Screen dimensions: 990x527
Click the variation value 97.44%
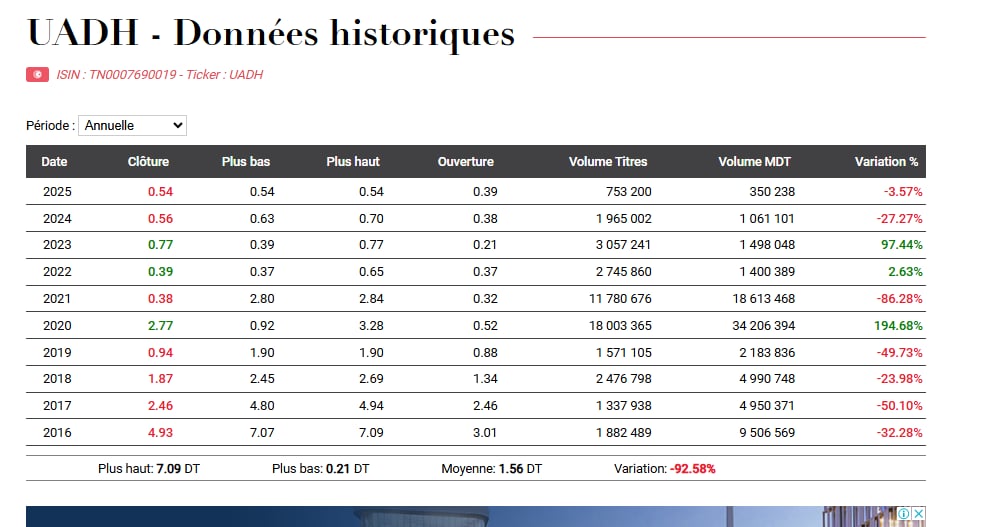pos(902,245)
